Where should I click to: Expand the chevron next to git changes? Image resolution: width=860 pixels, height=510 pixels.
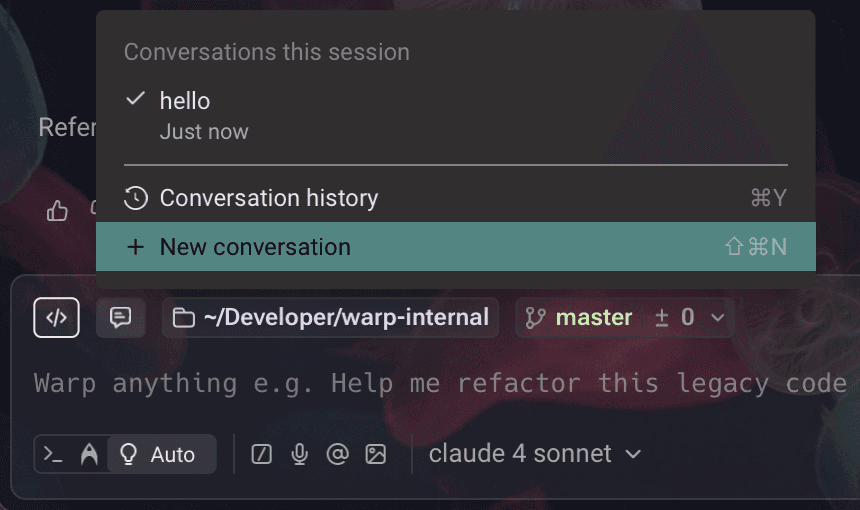(x=717, y=318)
